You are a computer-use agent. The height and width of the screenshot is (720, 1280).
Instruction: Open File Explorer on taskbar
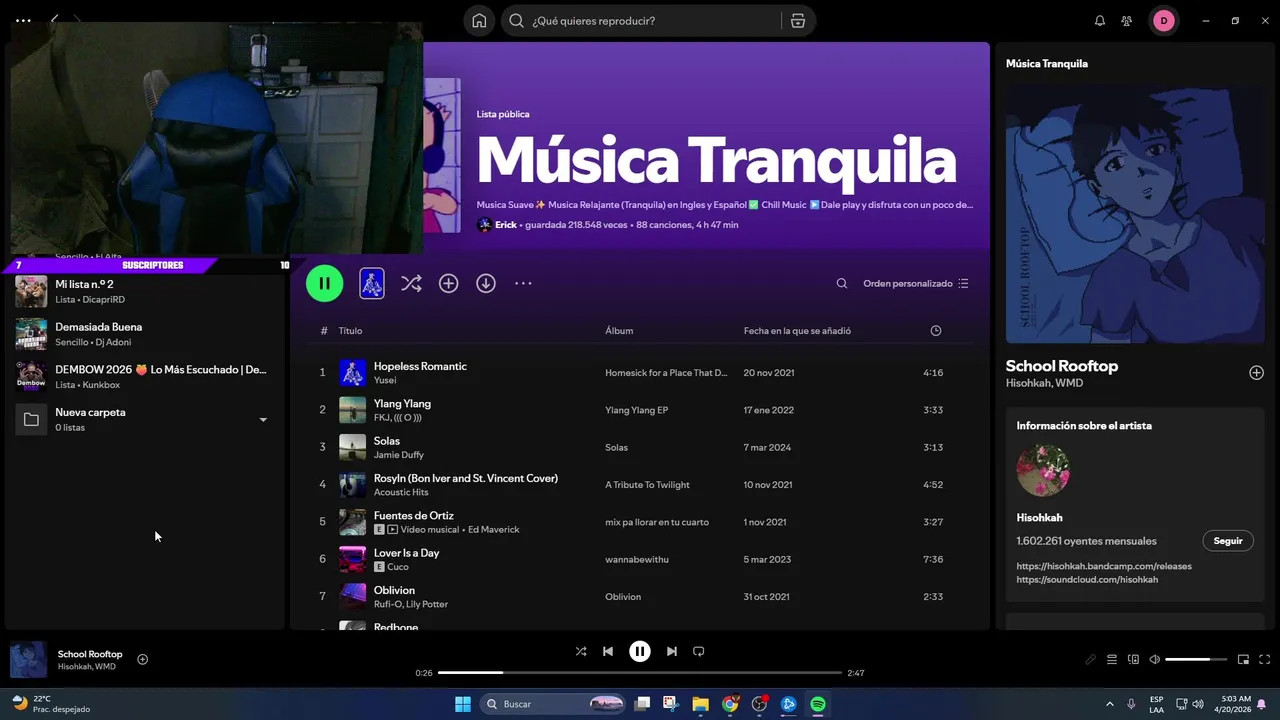click(700, 704)
